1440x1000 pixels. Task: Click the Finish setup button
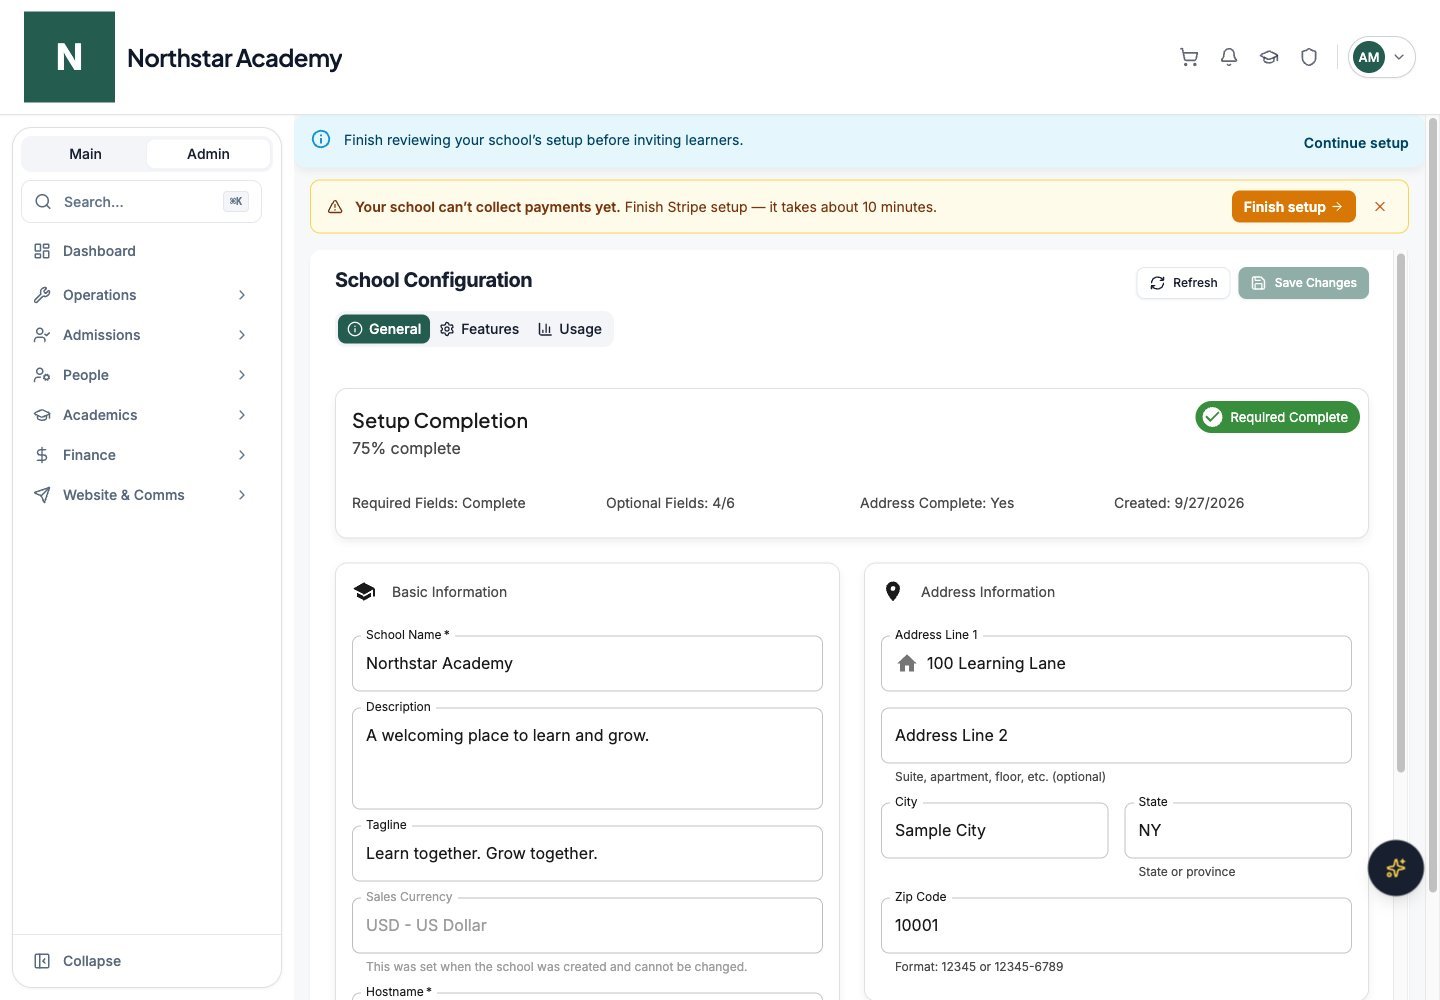[x=1293, y=207]
